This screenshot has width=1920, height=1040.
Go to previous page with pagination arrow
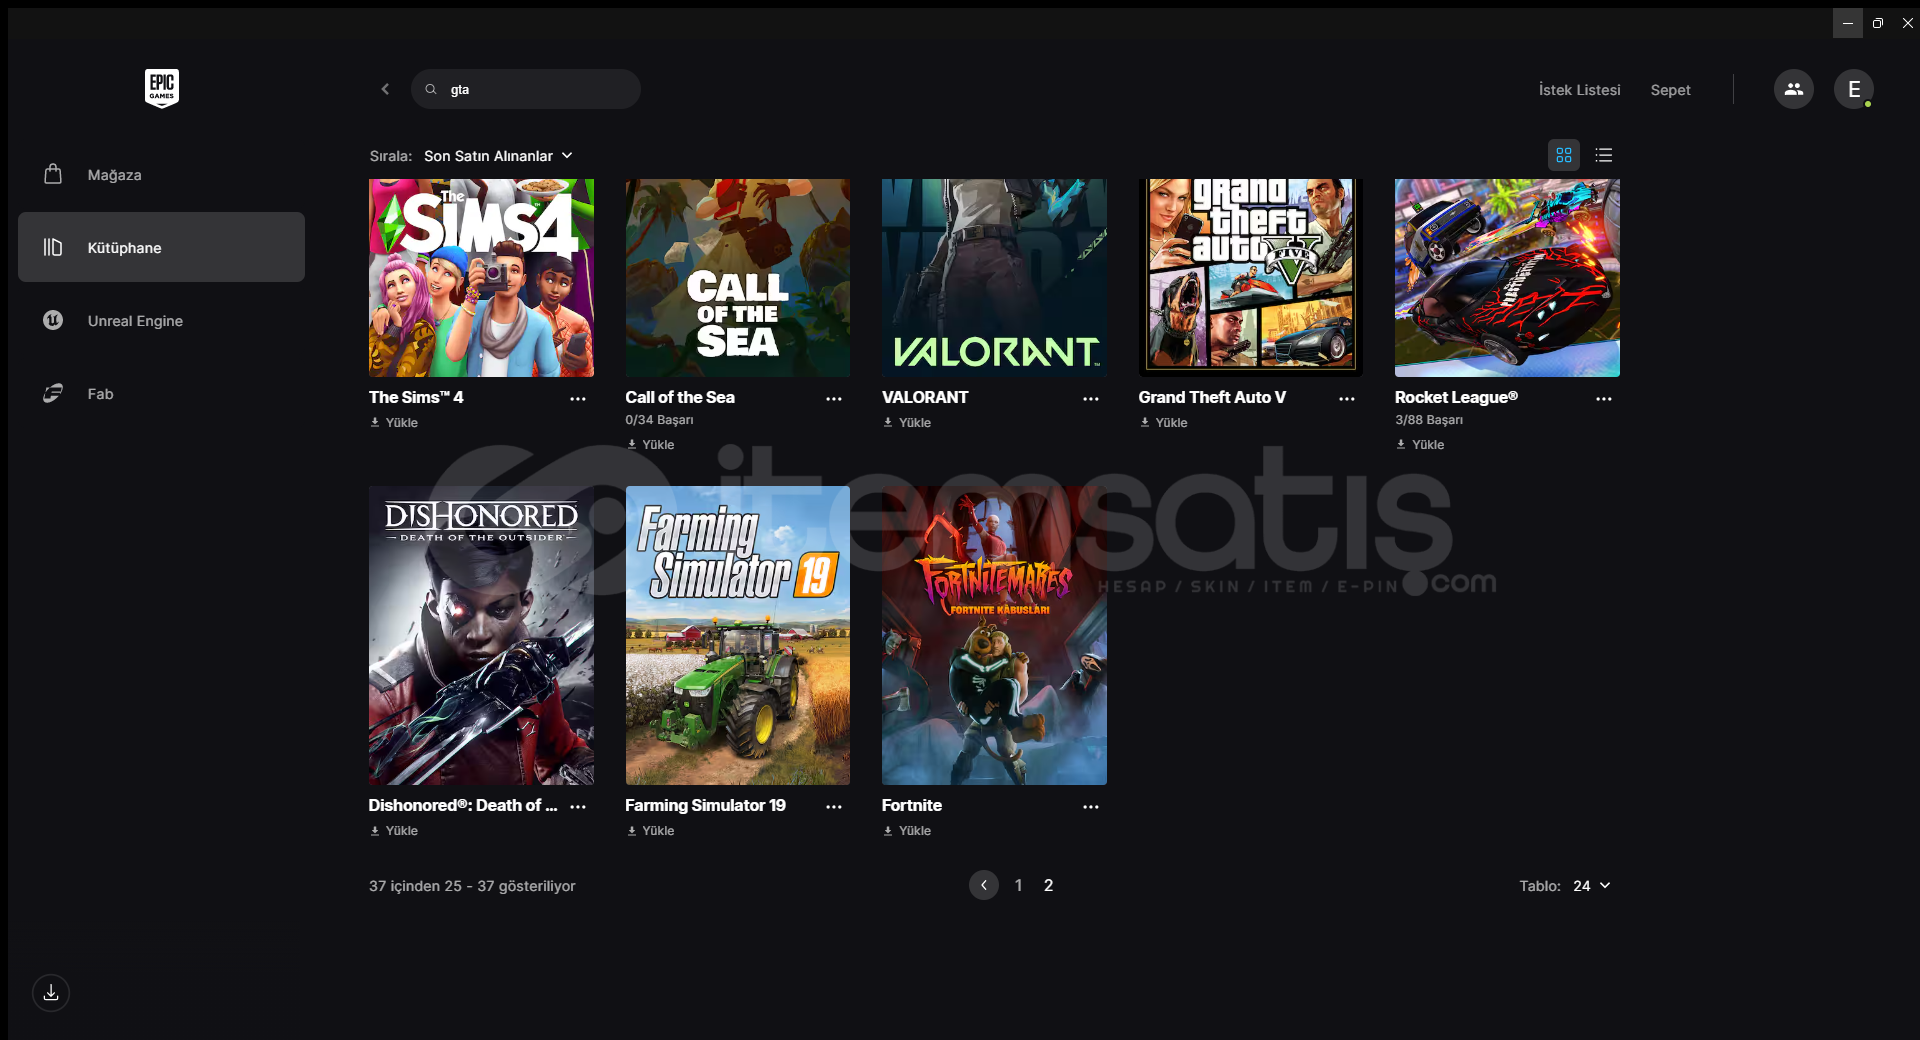pyautogui.click(x=983, y=885)
